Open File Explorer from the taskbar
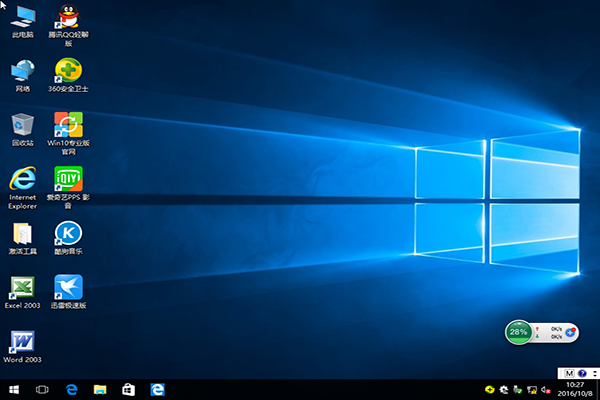 (x=100, y=389)
